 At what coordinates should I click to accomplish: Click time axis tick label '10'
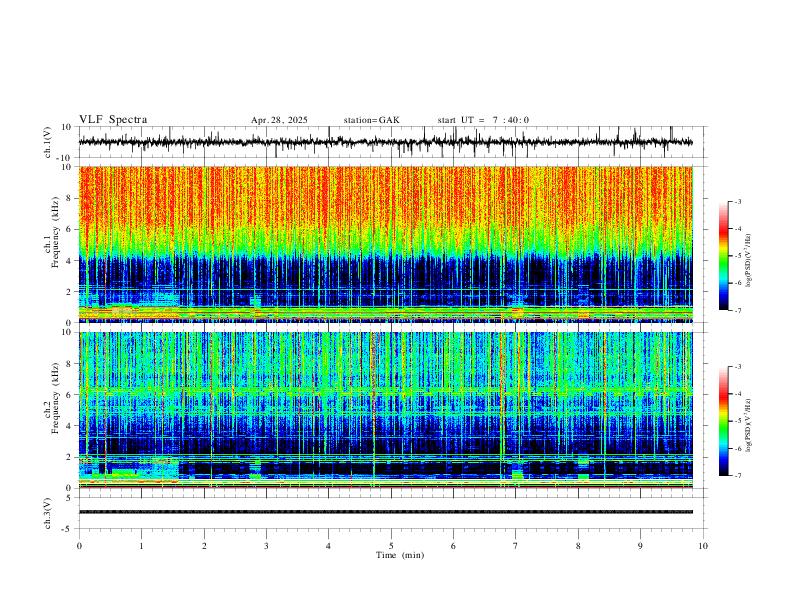coord(703,546)
